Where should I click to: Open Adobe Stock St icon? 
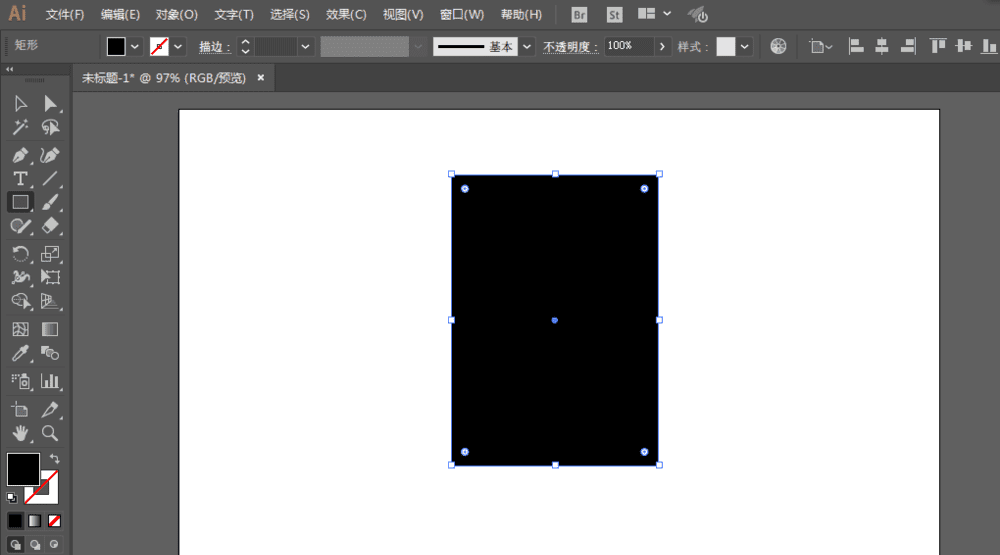614,15
